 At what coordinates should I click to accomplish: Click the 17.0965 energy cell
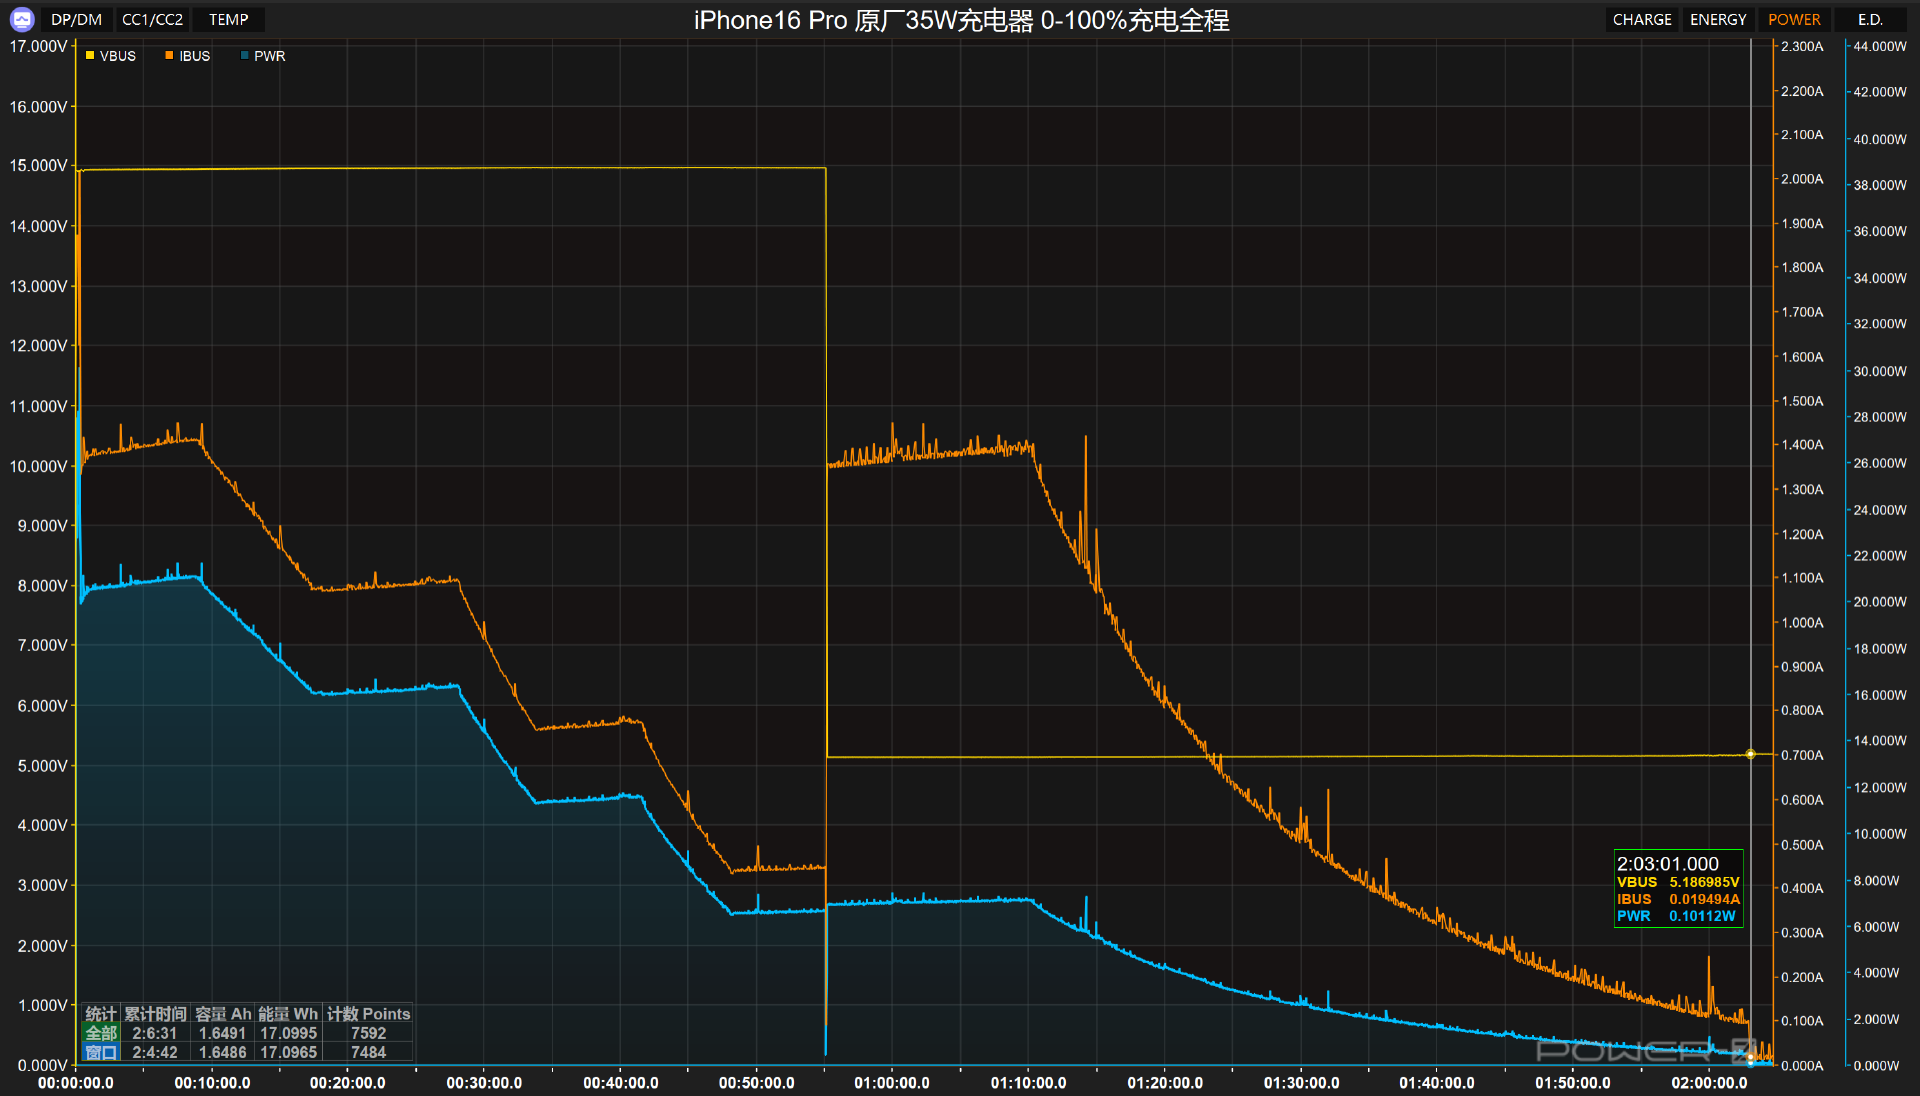pos(289,1052)
